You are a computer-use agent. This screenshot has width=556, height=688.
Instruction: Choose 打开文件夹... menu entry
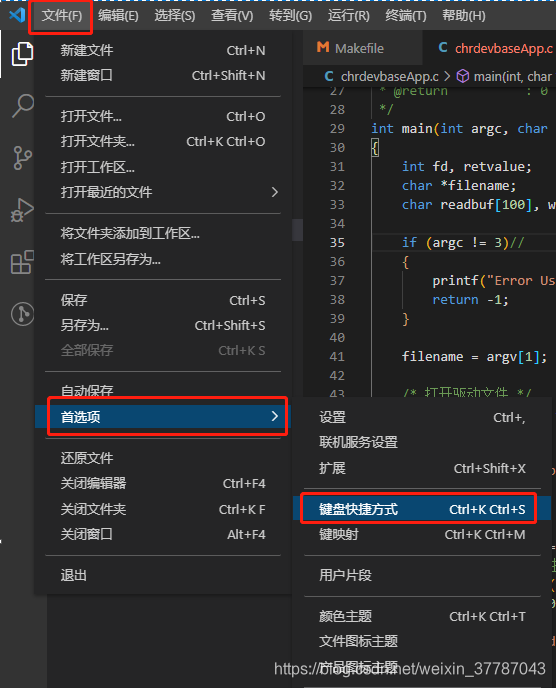click(x=163, y=141)
